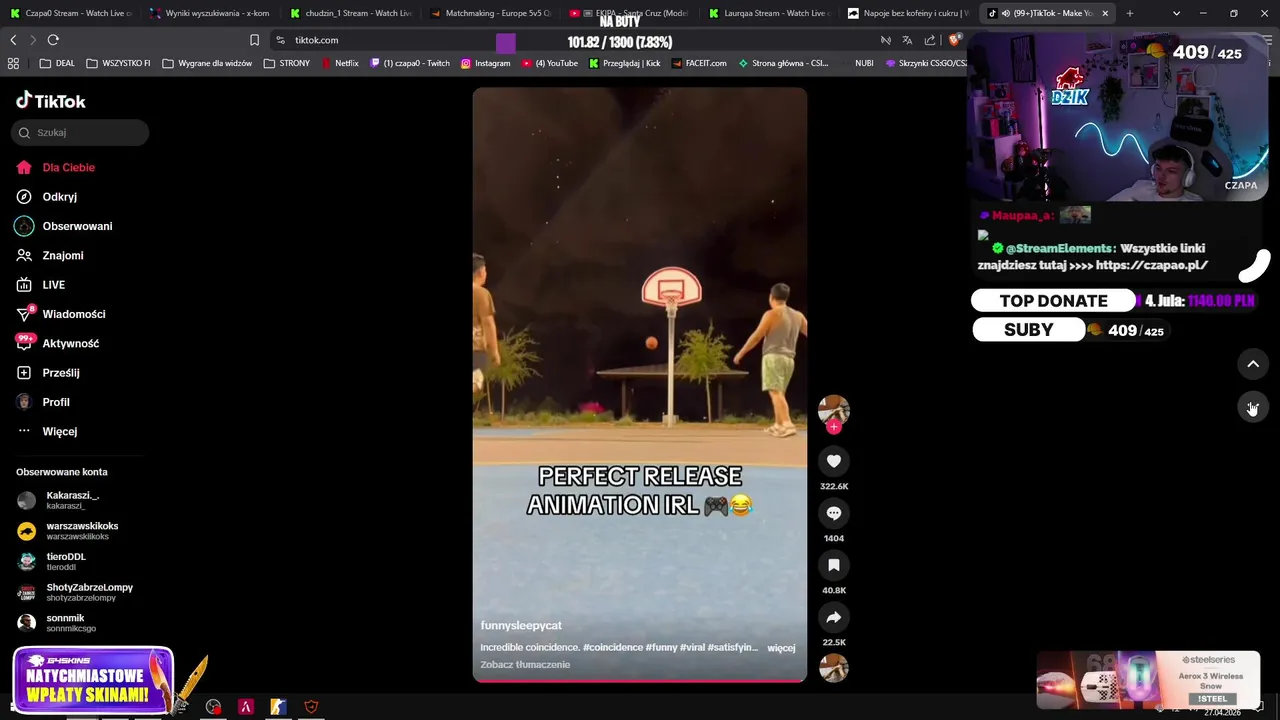The image size is (1280, 720).
Task: Open browser apps grid icon
Action: coord(13,63)
